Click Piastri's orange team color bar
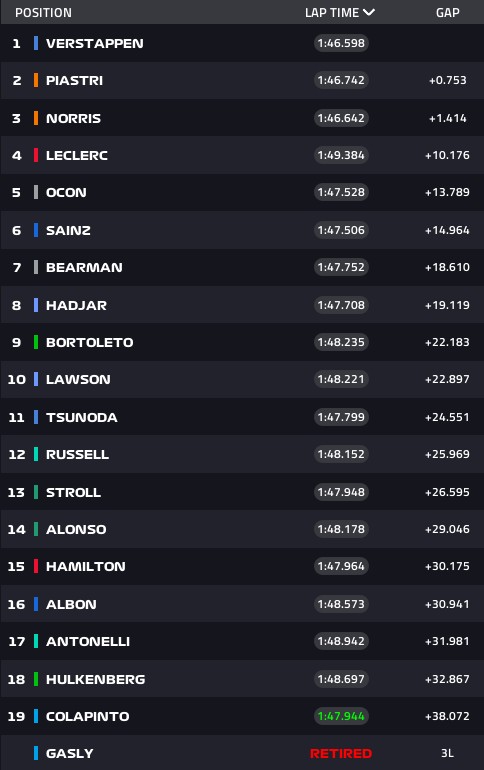The image size is (484, 770). point(36,80)
